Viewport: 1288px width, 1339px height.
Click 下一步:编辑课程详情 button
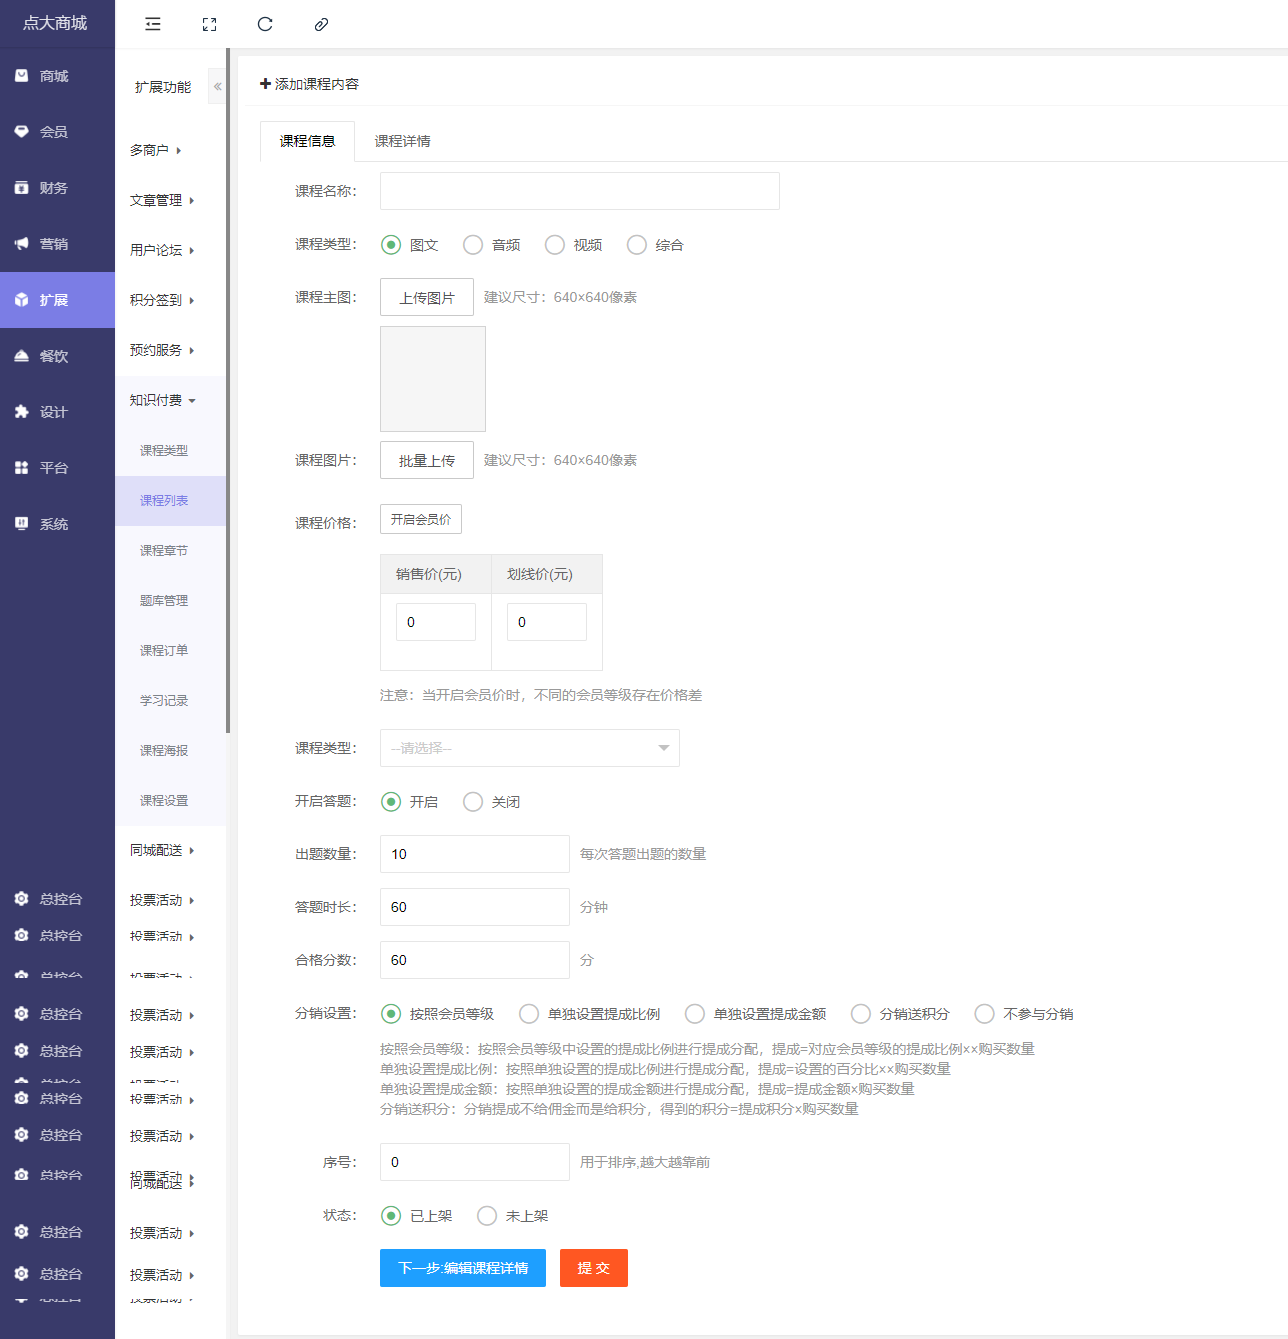[x=463, y=1268]
